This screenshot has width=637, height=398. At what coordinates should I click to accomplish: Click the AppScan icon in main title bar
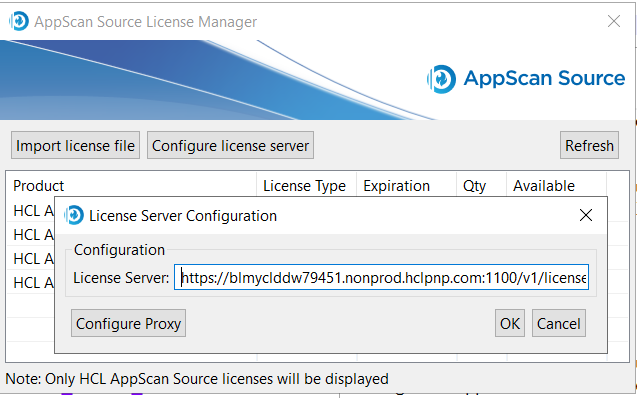click(19, 21)
